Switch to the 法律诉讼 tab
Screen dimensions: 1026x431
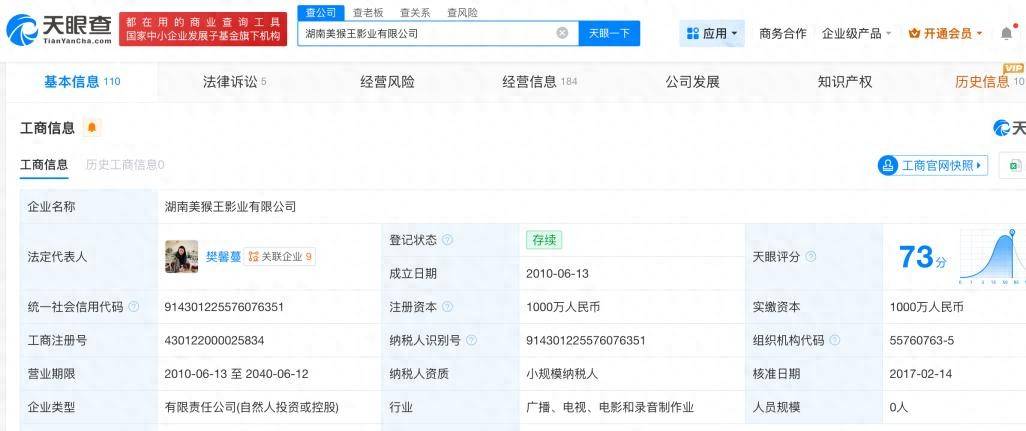click(x=234, y=82)
